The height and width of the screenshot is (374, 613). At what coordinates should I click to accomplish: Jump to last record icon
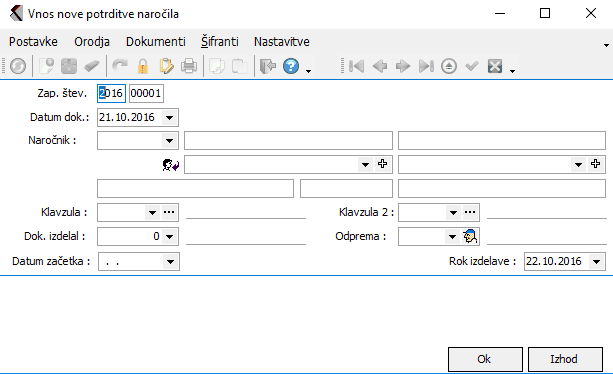tap(426, 66)
